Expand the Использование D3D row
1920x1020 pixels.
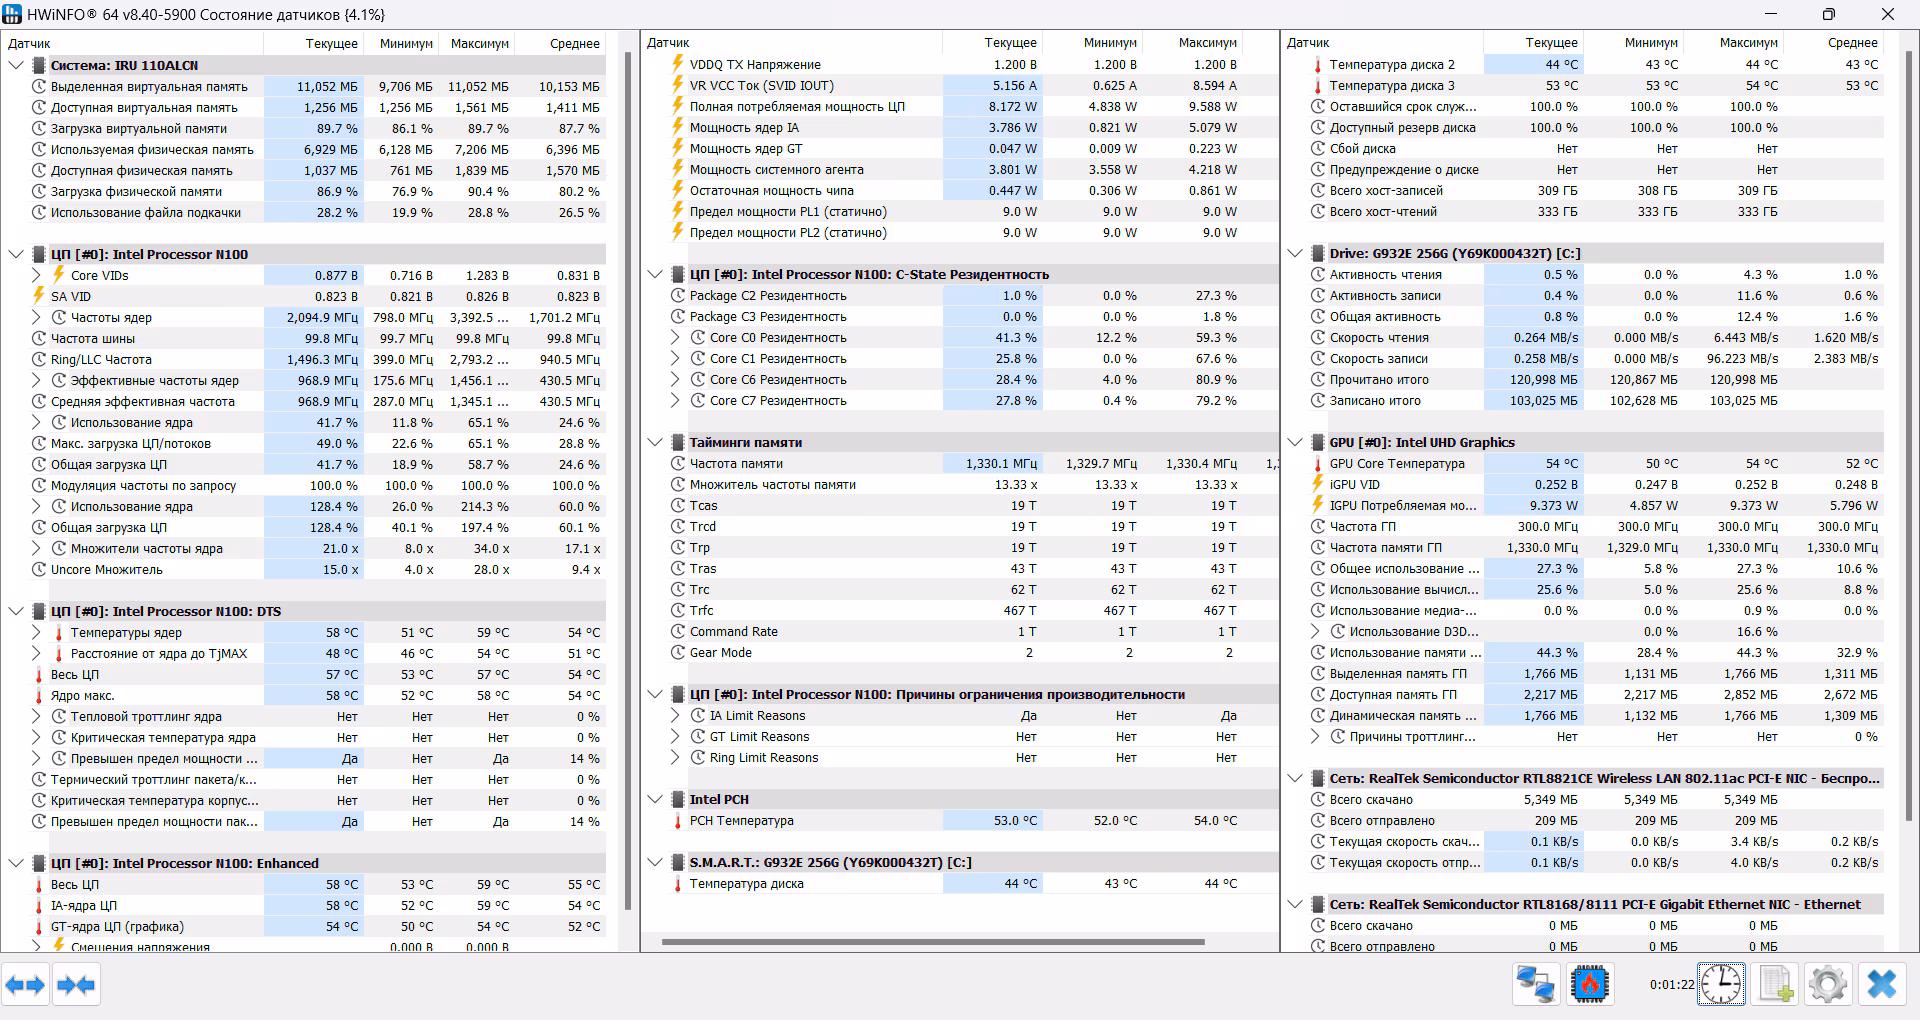tap(1316, 632)
